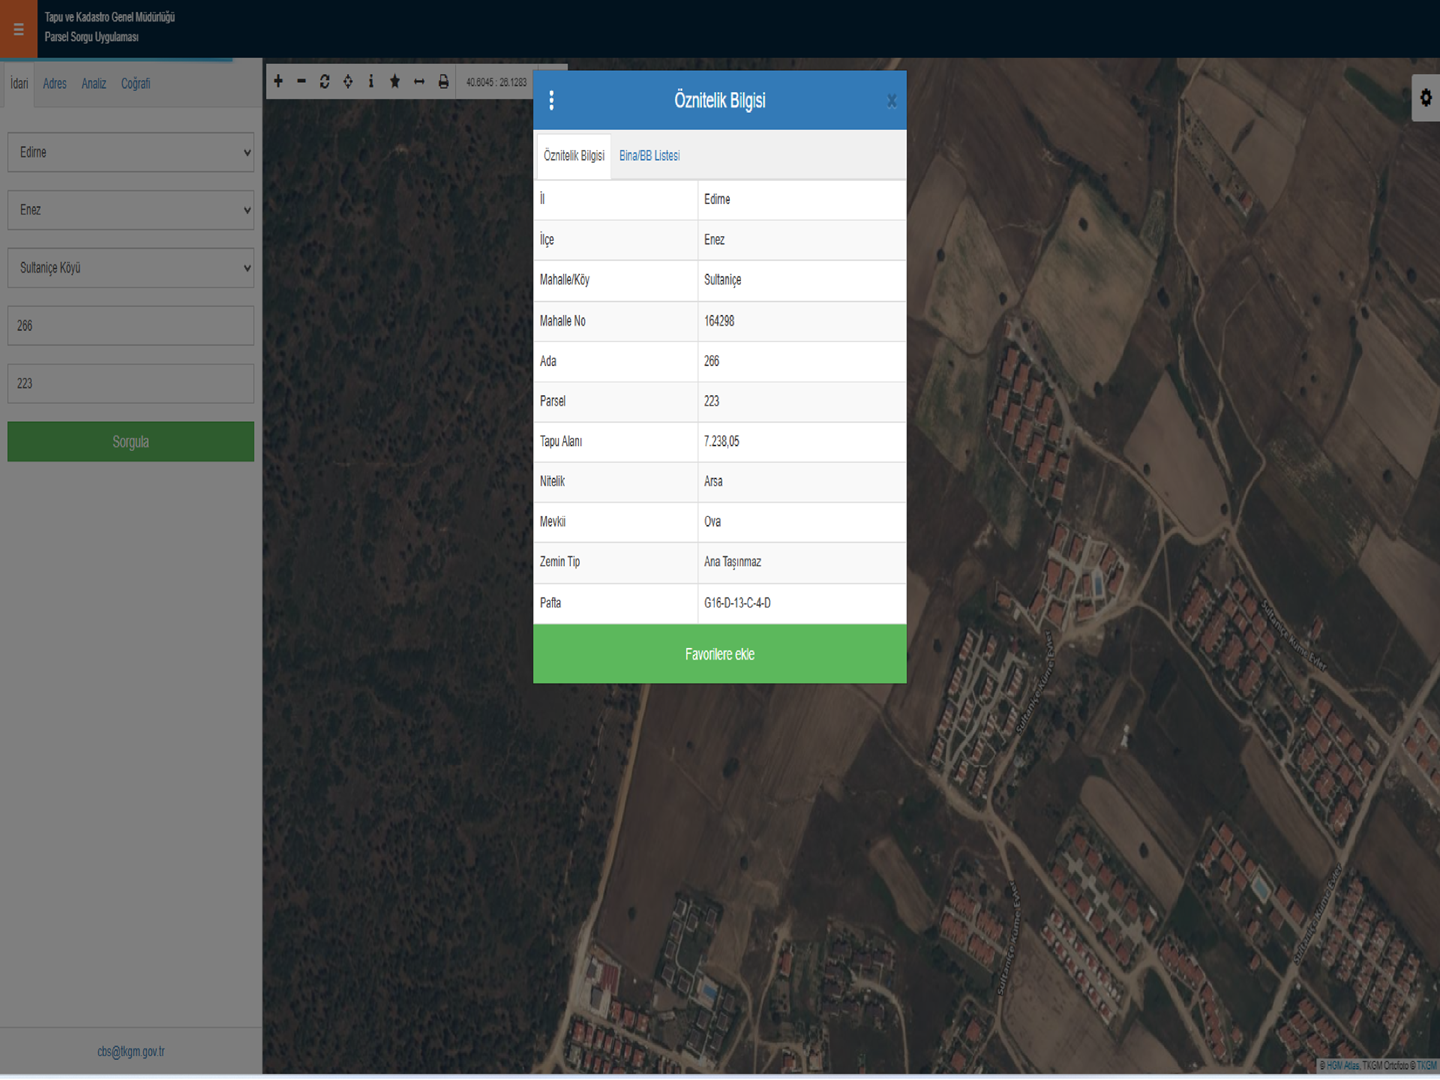Activate the locate/crosshair tool

(x=348, y=81)
